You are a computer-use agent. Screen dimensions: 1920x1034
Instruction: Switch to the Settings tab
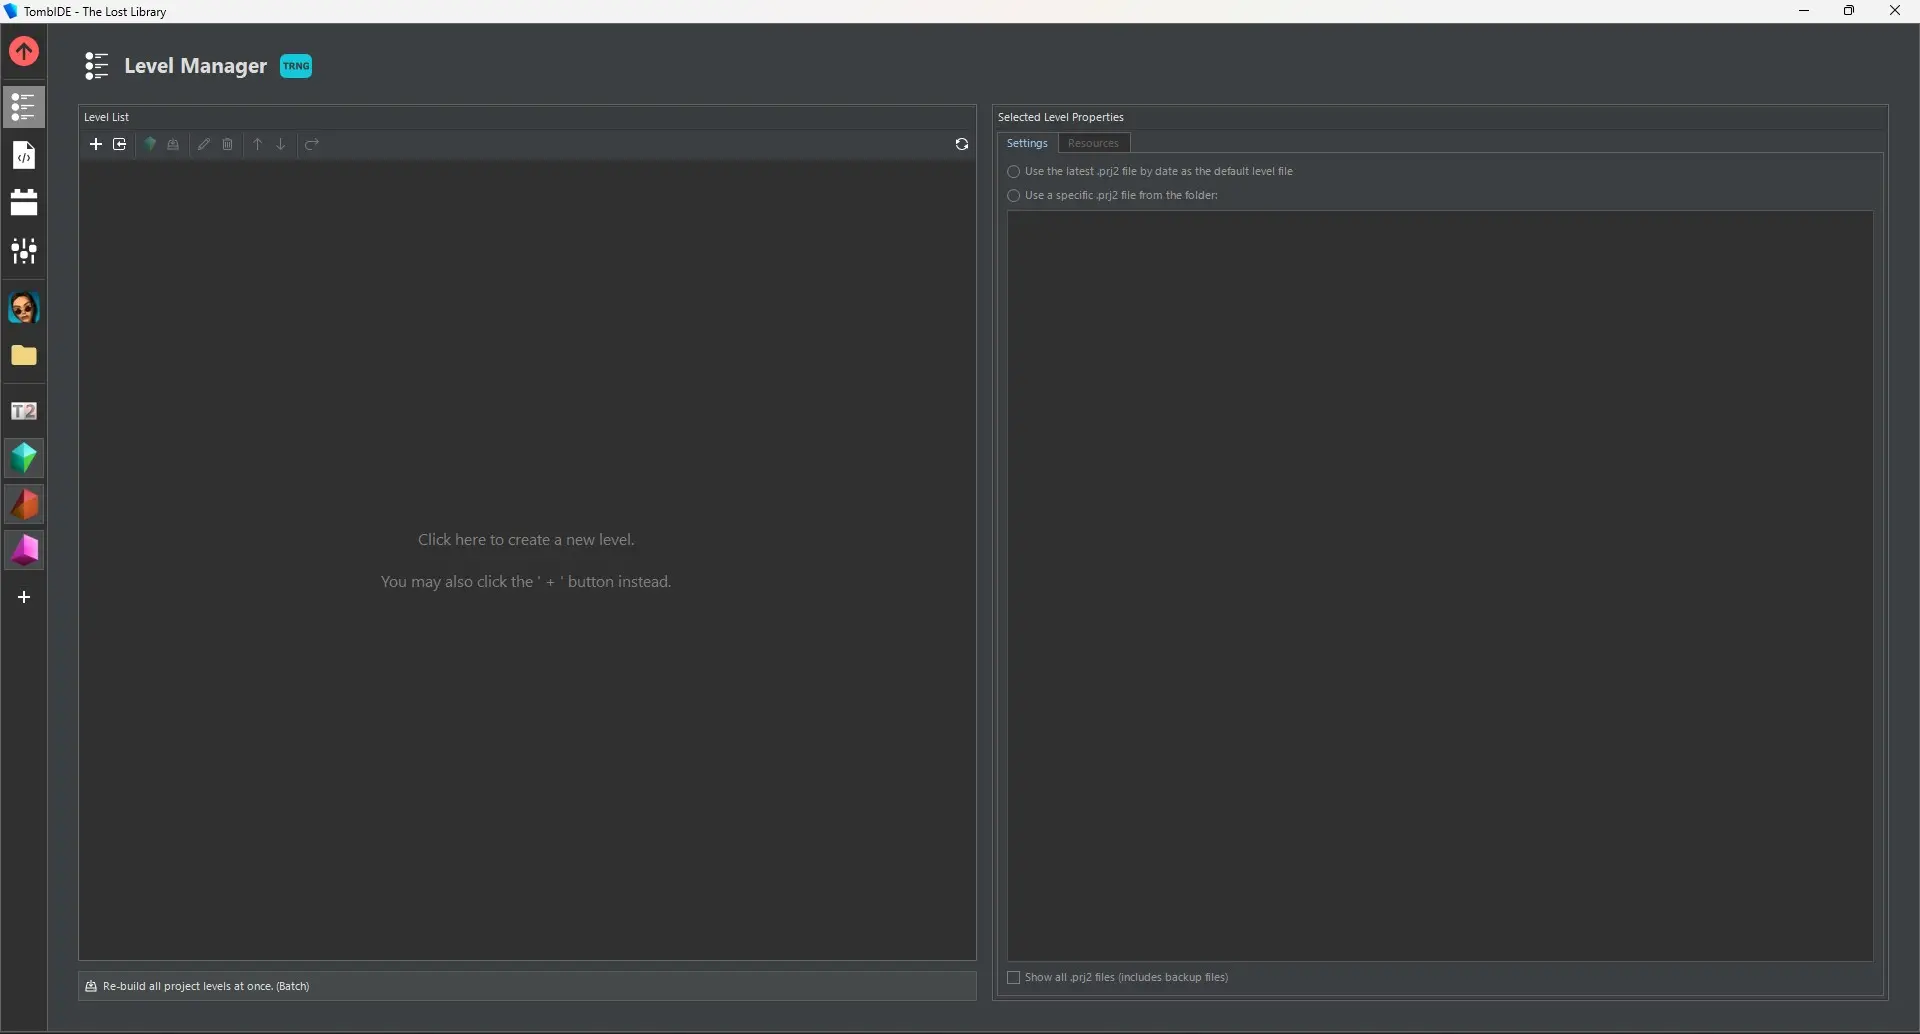(1027, 143)
